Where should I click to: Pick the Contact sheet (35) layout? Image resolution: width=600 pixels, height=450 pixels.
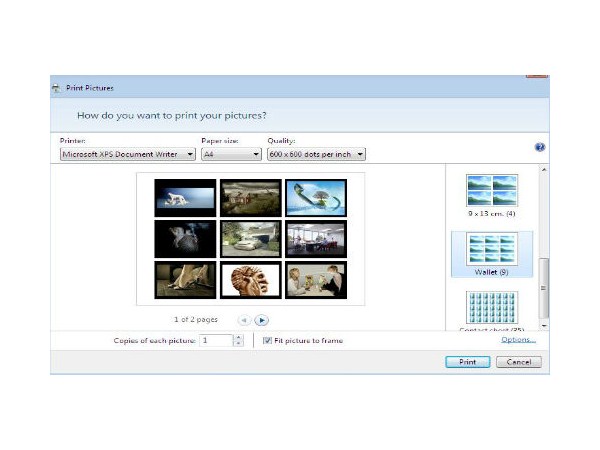[492, 310]
